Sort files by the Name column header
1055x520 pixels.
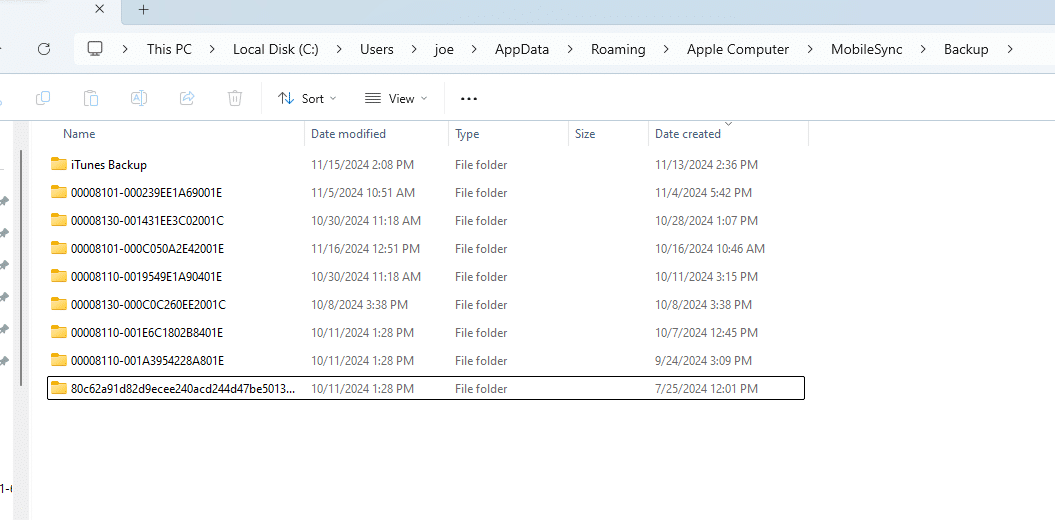pos(80,134)
